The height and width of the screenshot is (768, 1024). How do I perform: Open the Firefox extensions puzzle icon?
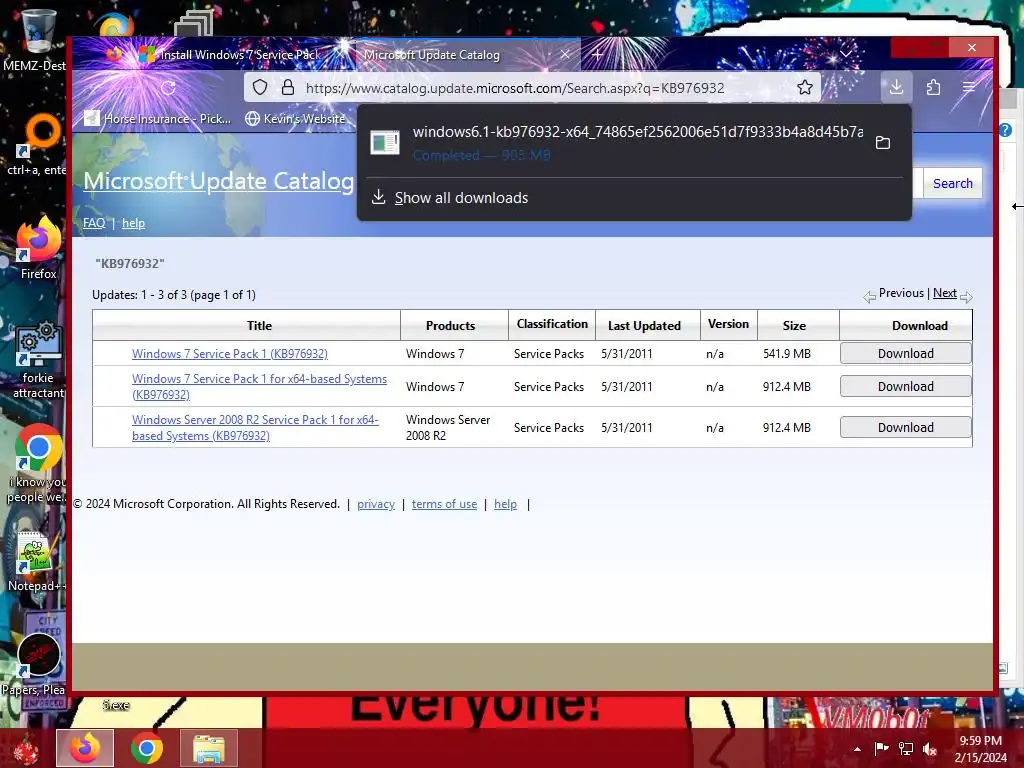[933, 87]
